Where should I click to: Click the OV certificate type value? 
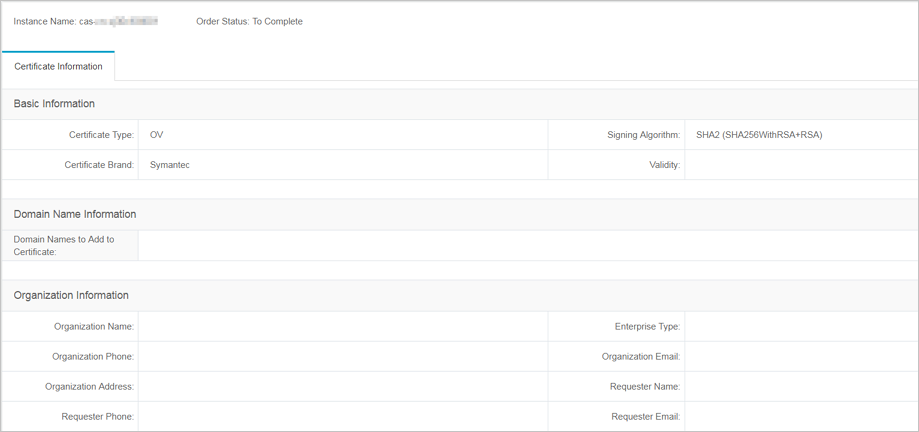coord(156,135)
